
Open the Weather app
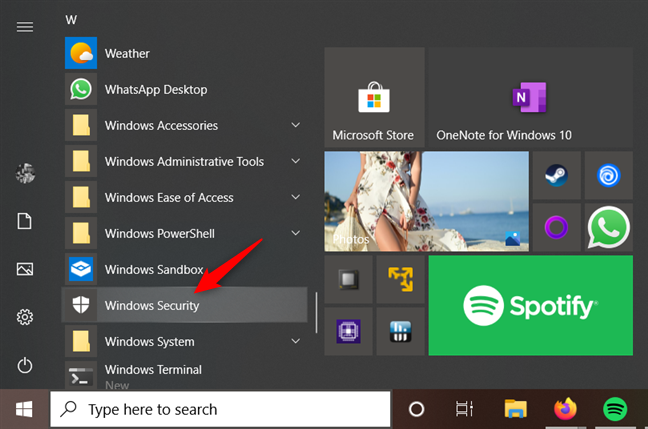click(127, 53)
